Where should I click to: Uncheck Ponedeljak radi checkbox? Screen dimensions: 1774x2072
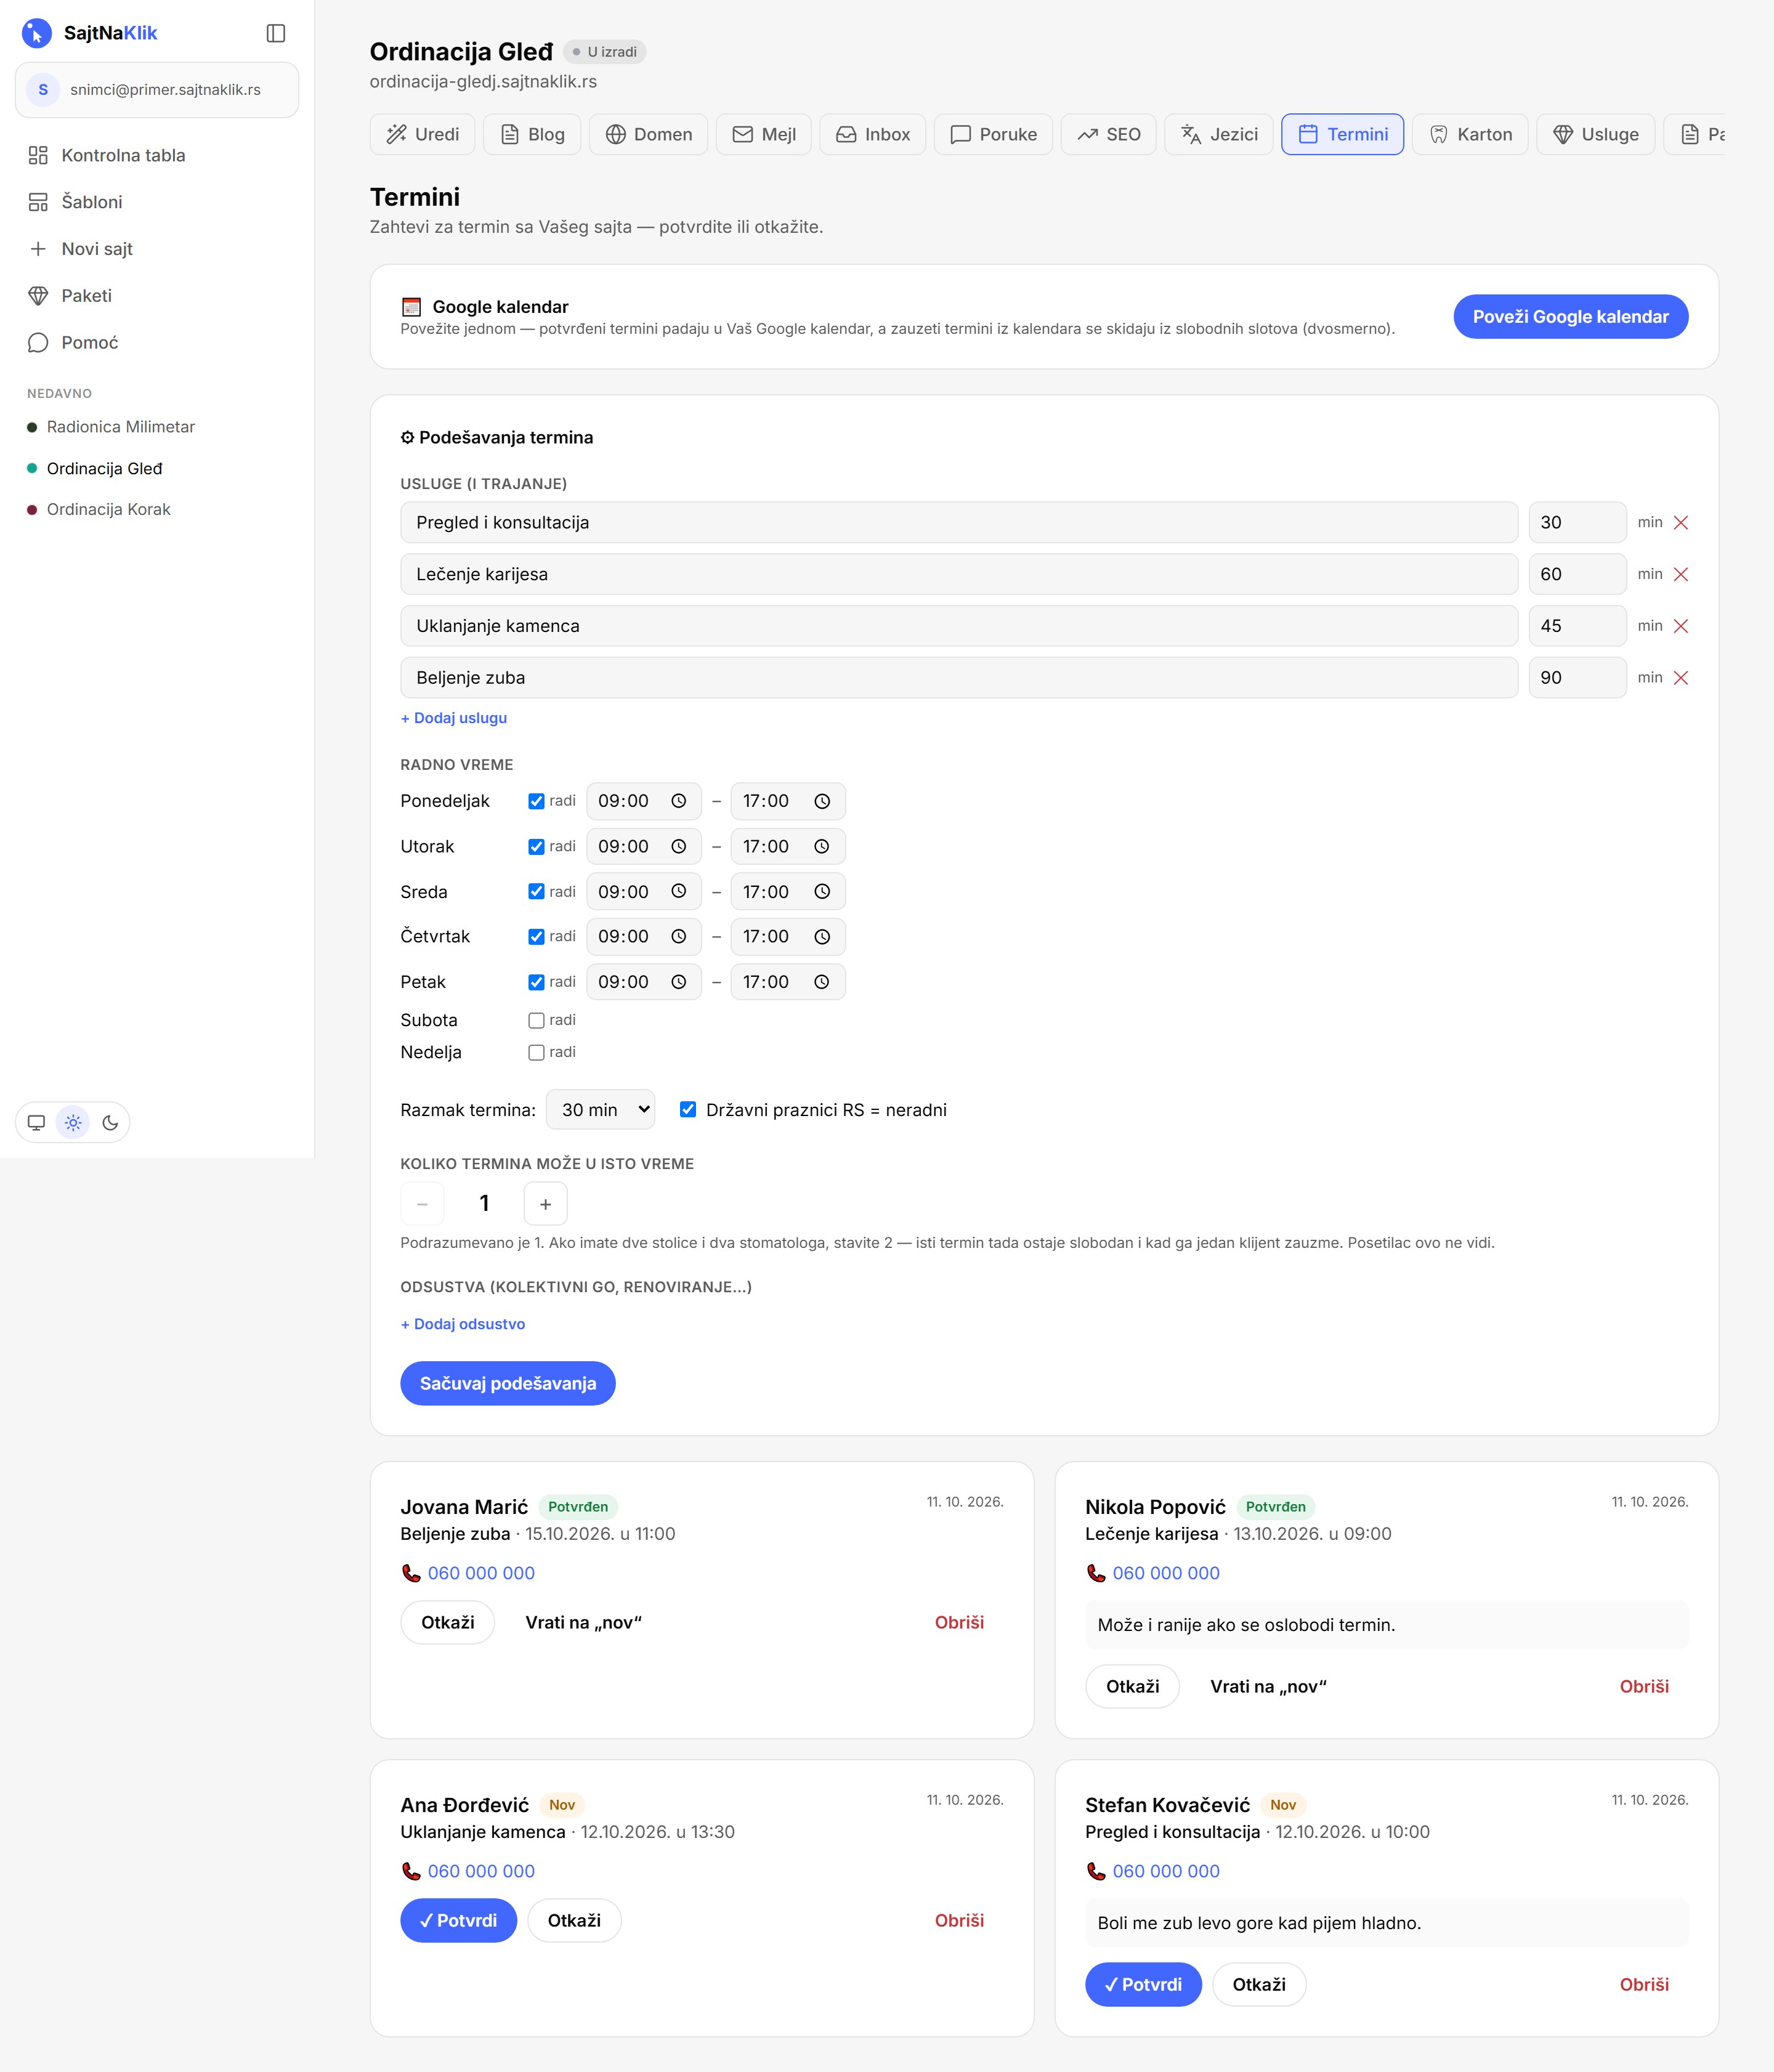[x=537, y=801]
